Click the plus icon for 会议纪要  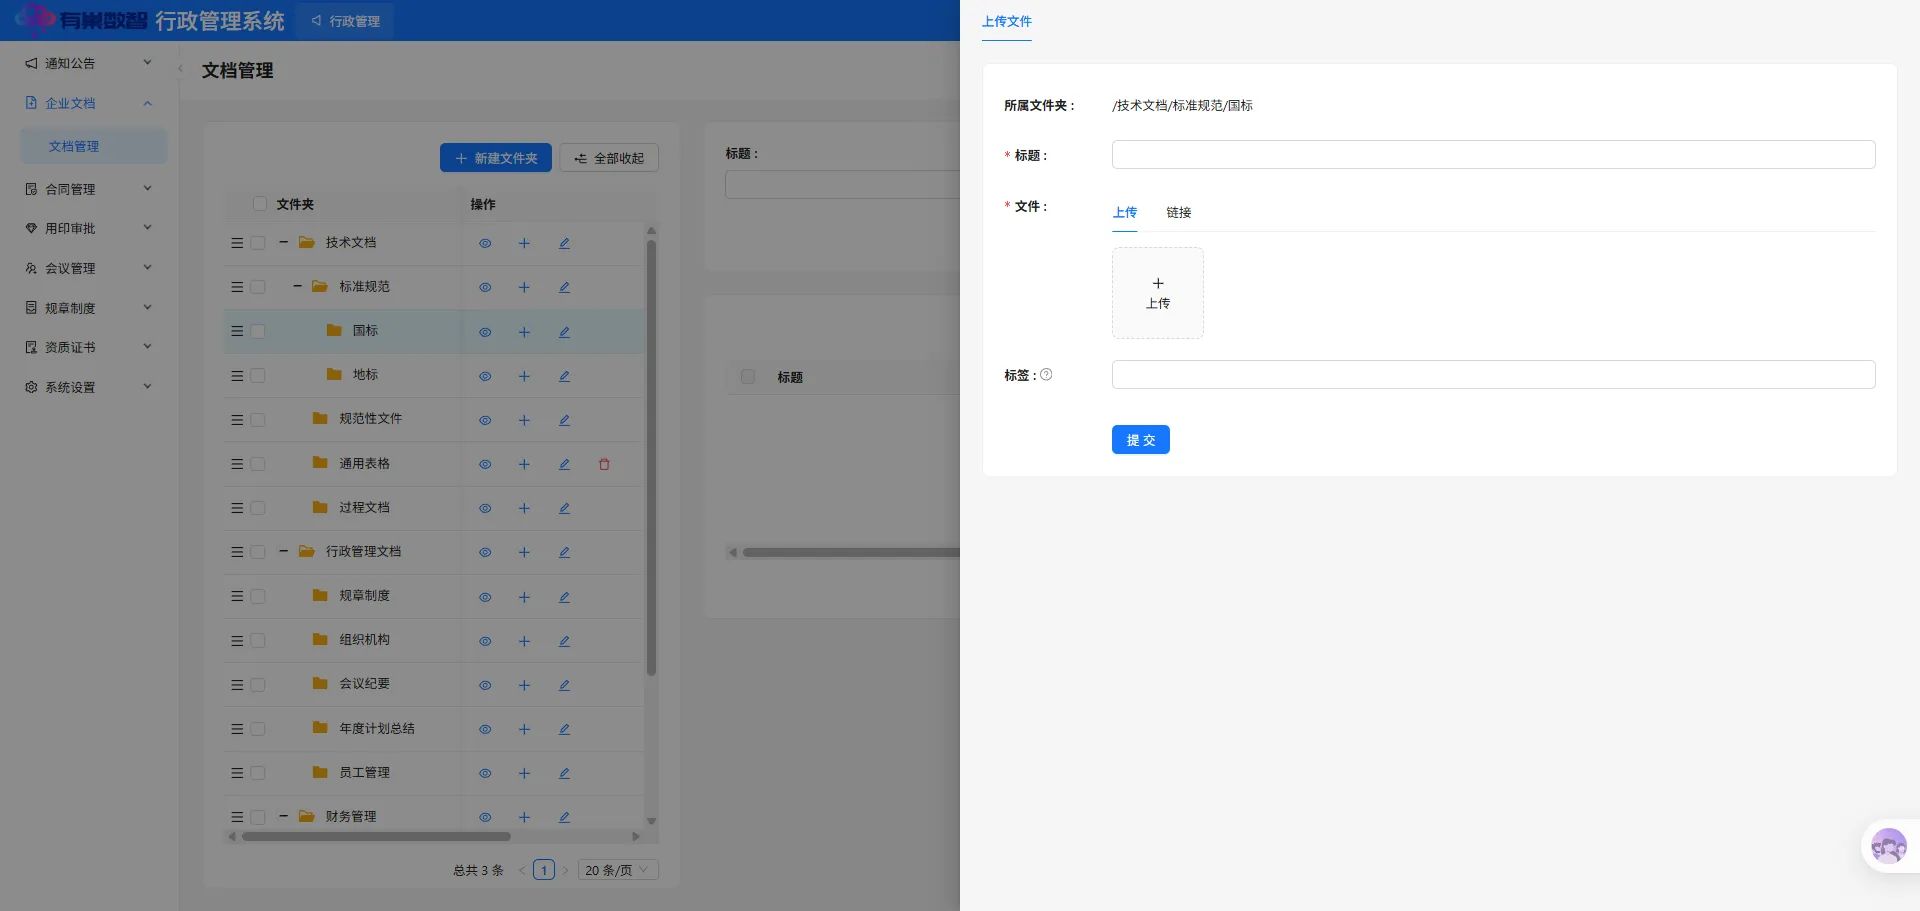[x=524, y=685]
